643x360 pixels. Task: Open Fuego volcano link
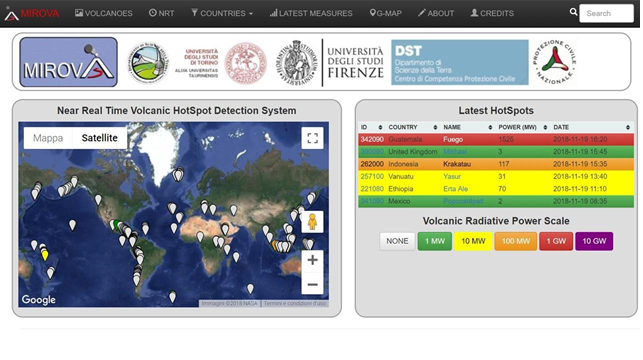pyautogui.click(x=453, y=139)
